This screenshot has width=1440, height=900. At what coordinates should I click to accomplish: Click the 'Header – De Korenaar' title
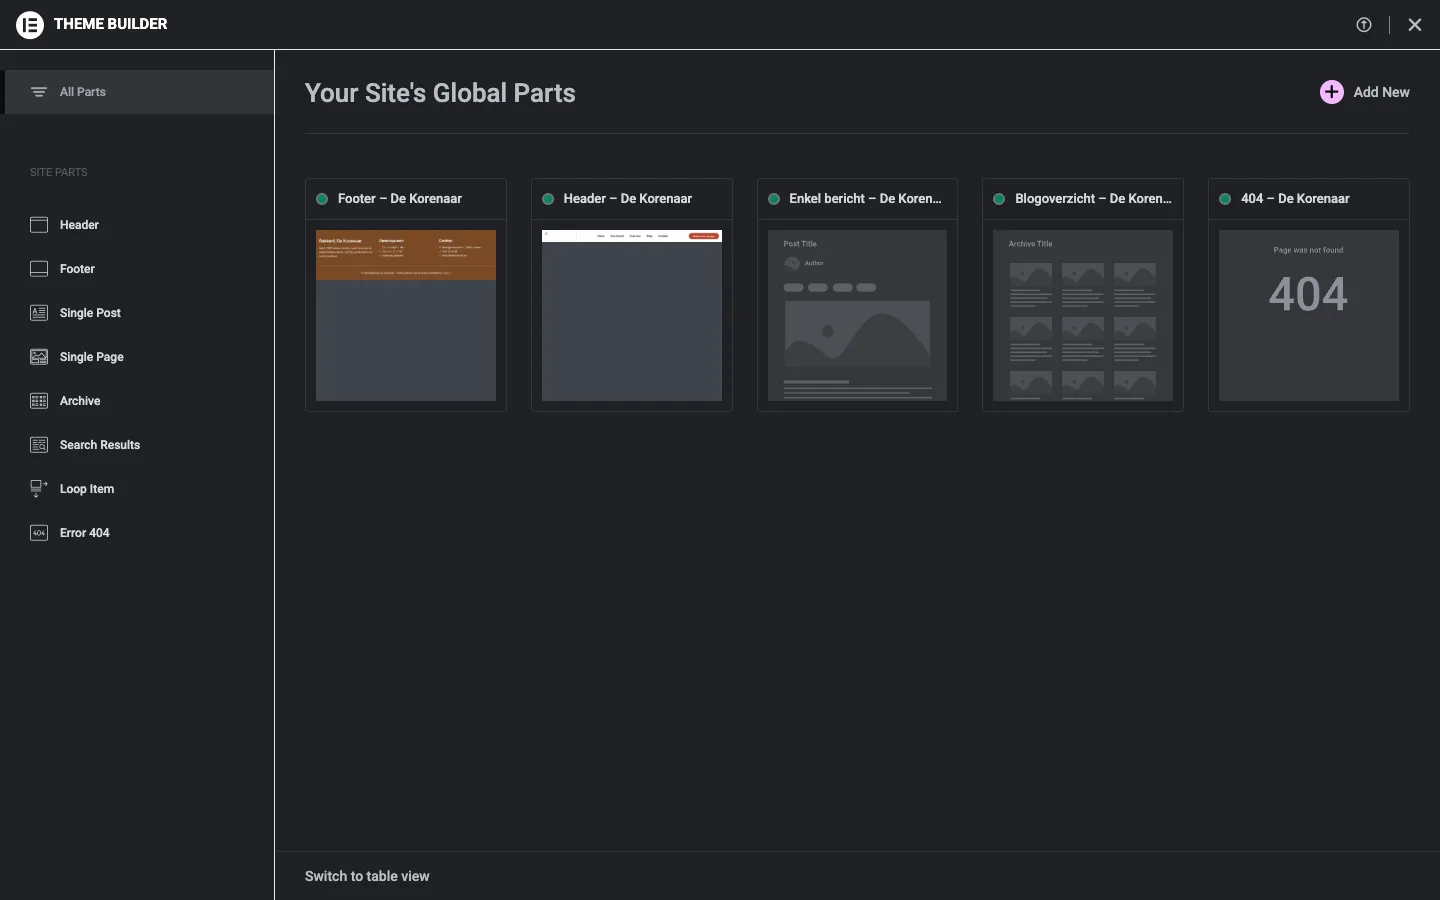pyautogui.click(x=628, y=199)
